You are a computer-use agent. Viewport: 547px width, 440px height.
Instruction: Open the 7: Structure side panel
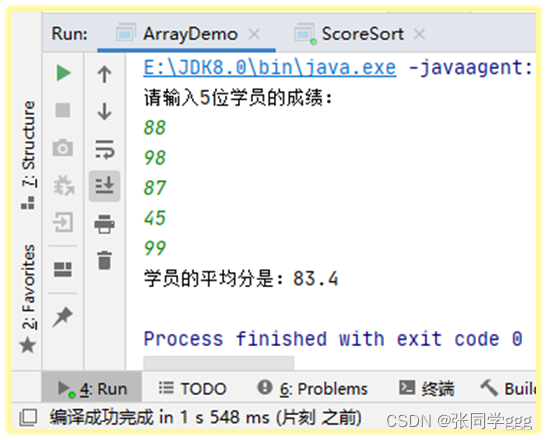(29, 155)
